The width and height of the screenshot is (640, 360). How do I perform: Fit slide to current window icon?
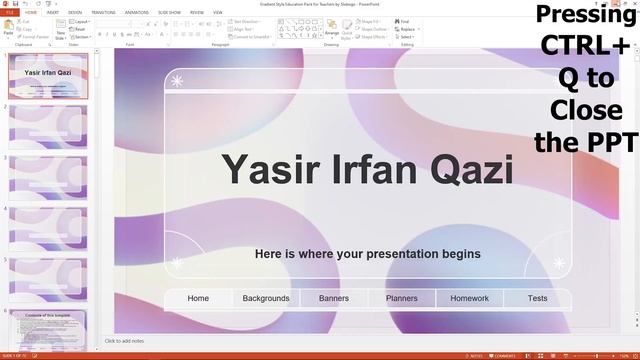(635, 356)
